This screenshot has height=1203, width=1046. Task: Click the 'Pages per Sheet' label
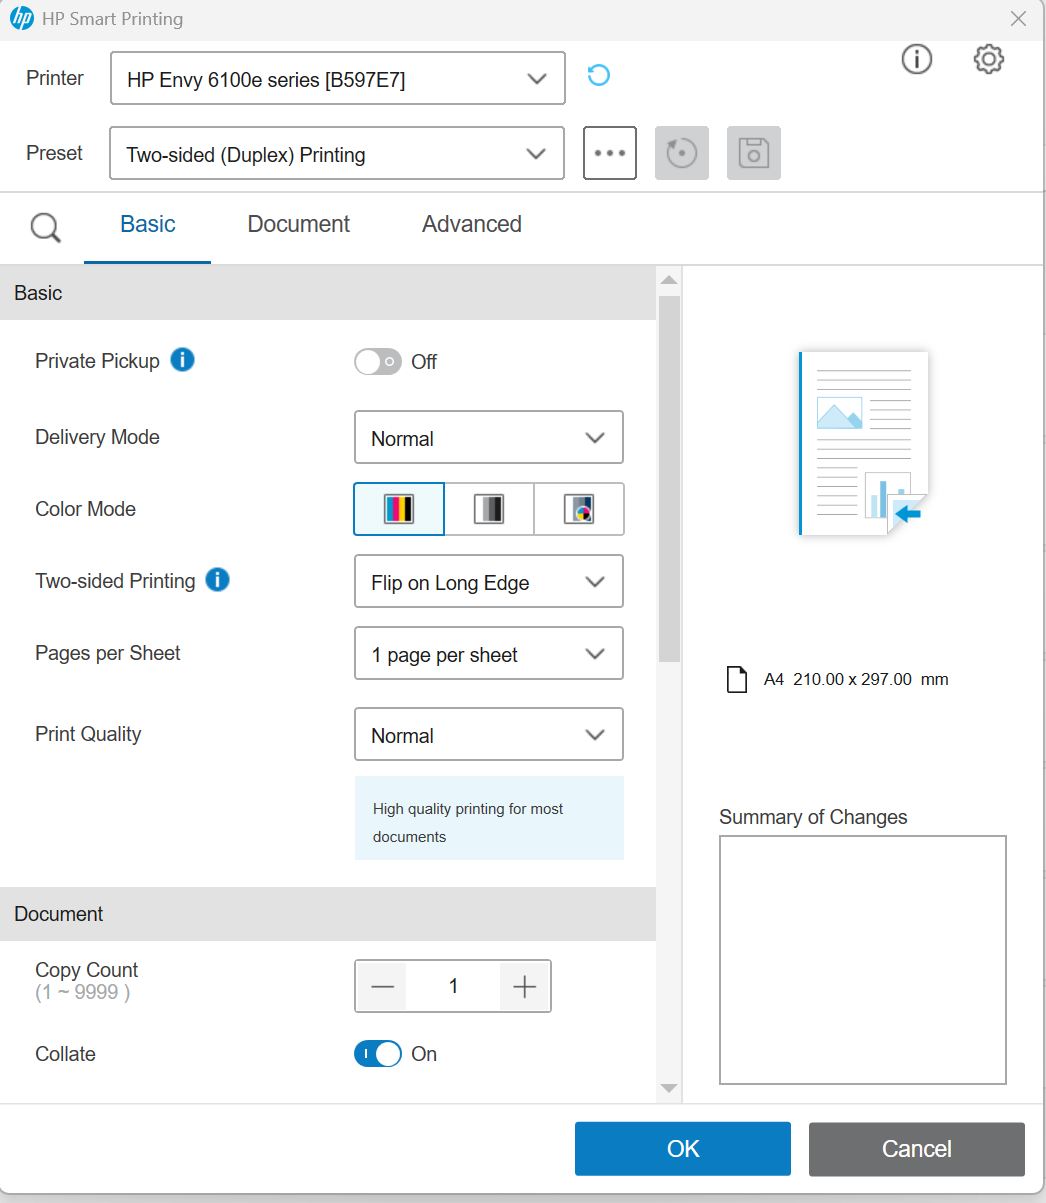click(108, 653)
